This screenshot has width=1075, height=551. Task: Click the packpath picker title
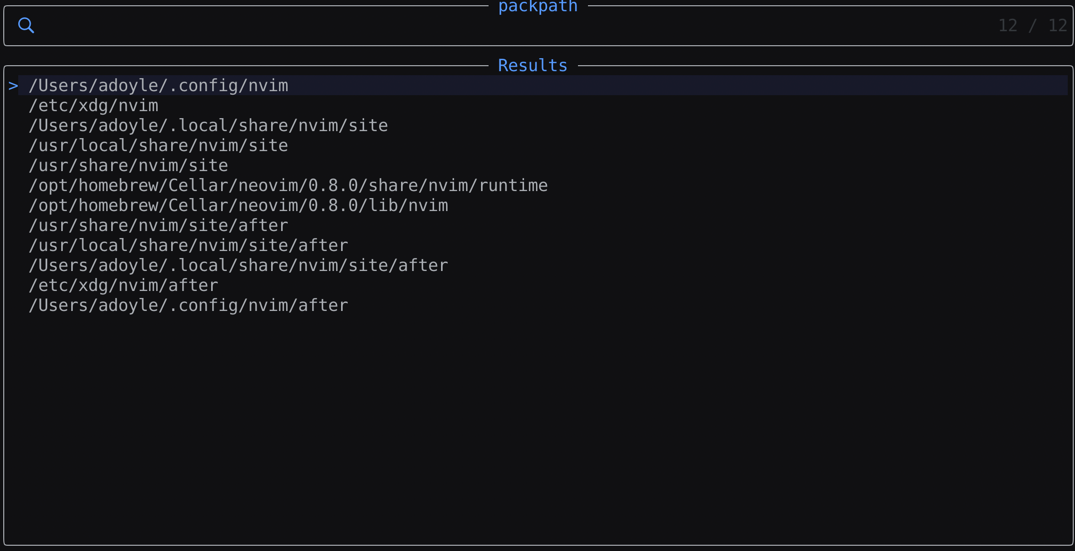[537, 7]
